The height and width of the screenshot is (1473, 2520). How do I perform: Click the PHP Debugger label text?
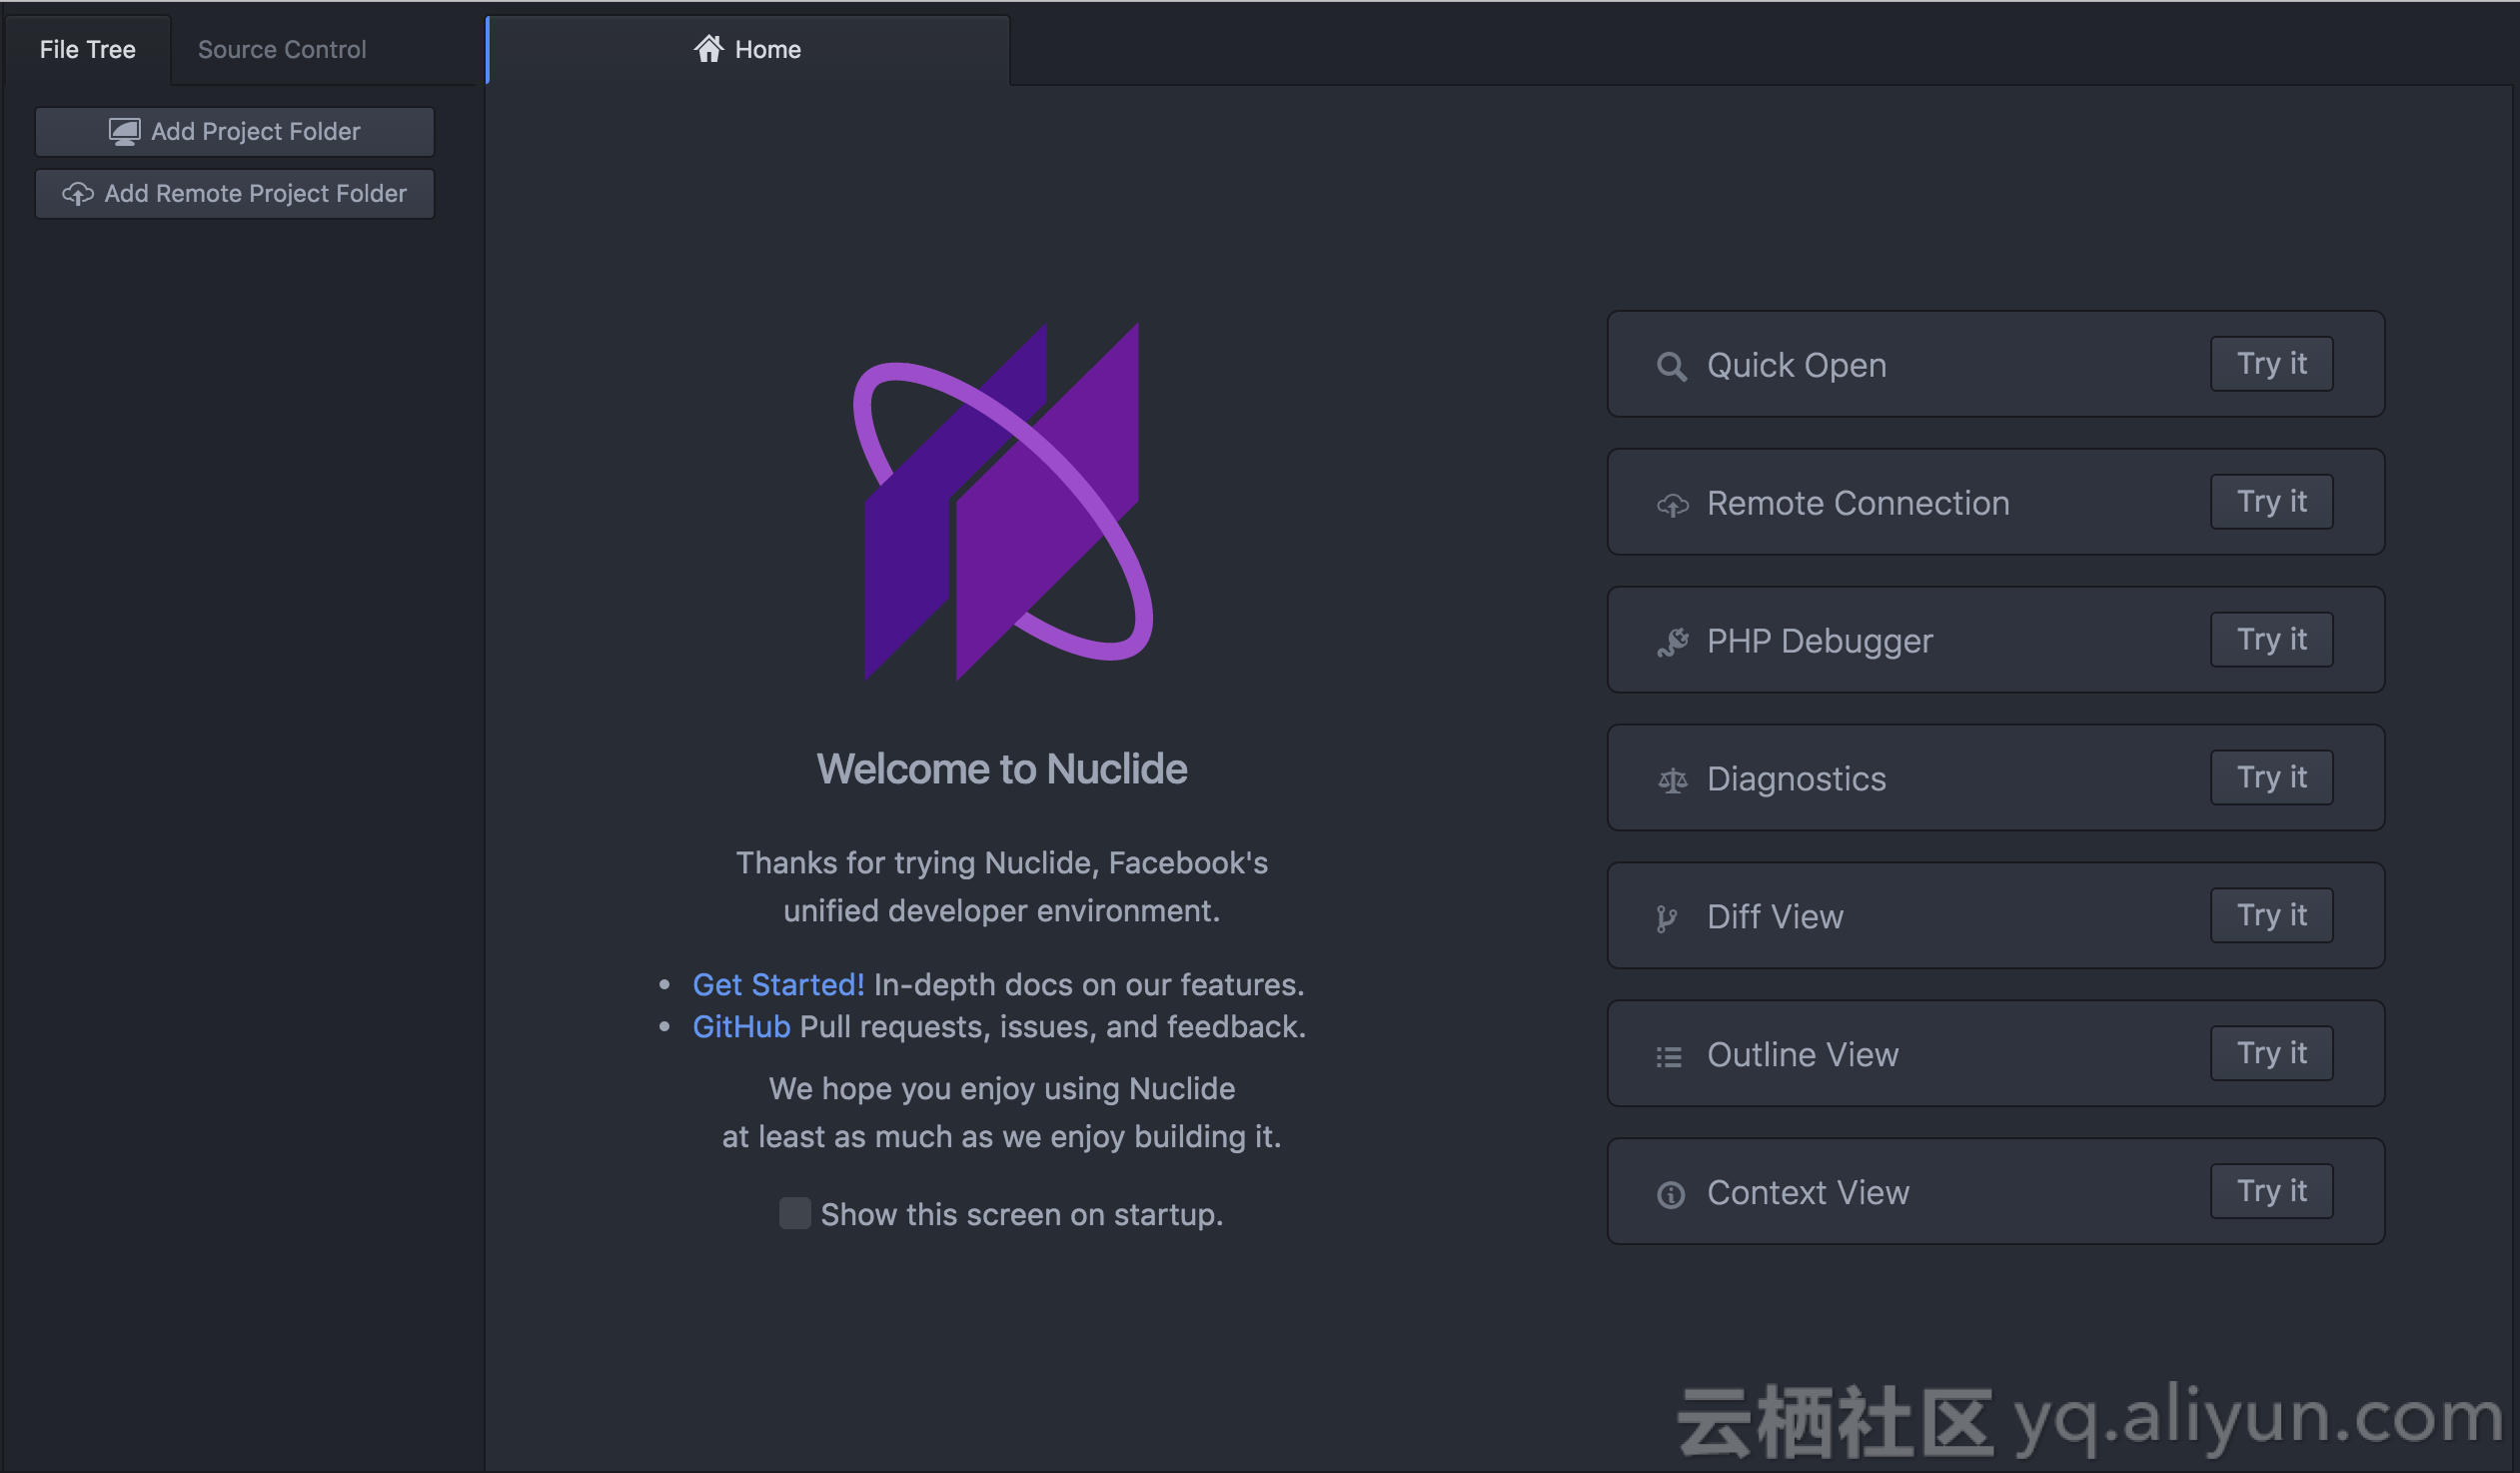[x=1820, y=641]
